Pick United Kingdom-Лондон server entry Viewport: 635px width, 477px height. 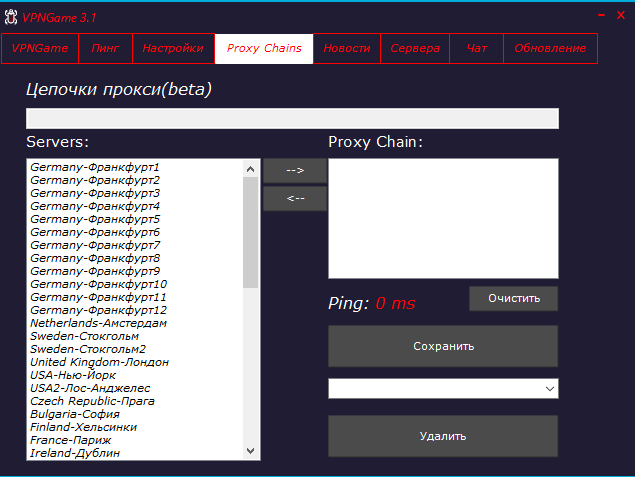(99, 362)
